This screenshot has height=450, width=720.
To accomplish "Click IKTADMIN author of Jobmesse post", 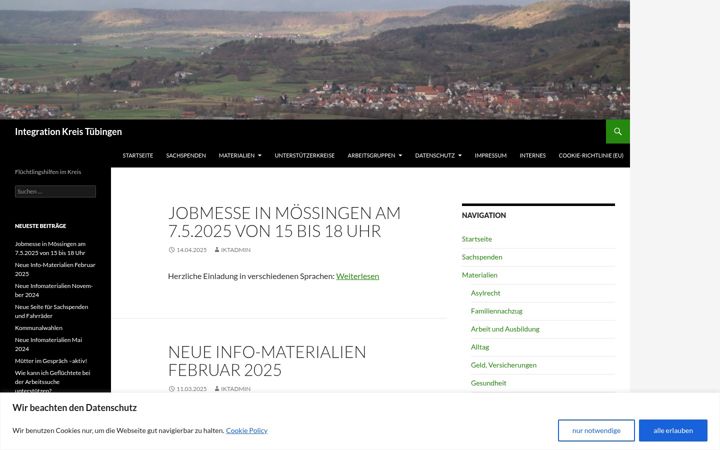I will click(x=236, y=250).
